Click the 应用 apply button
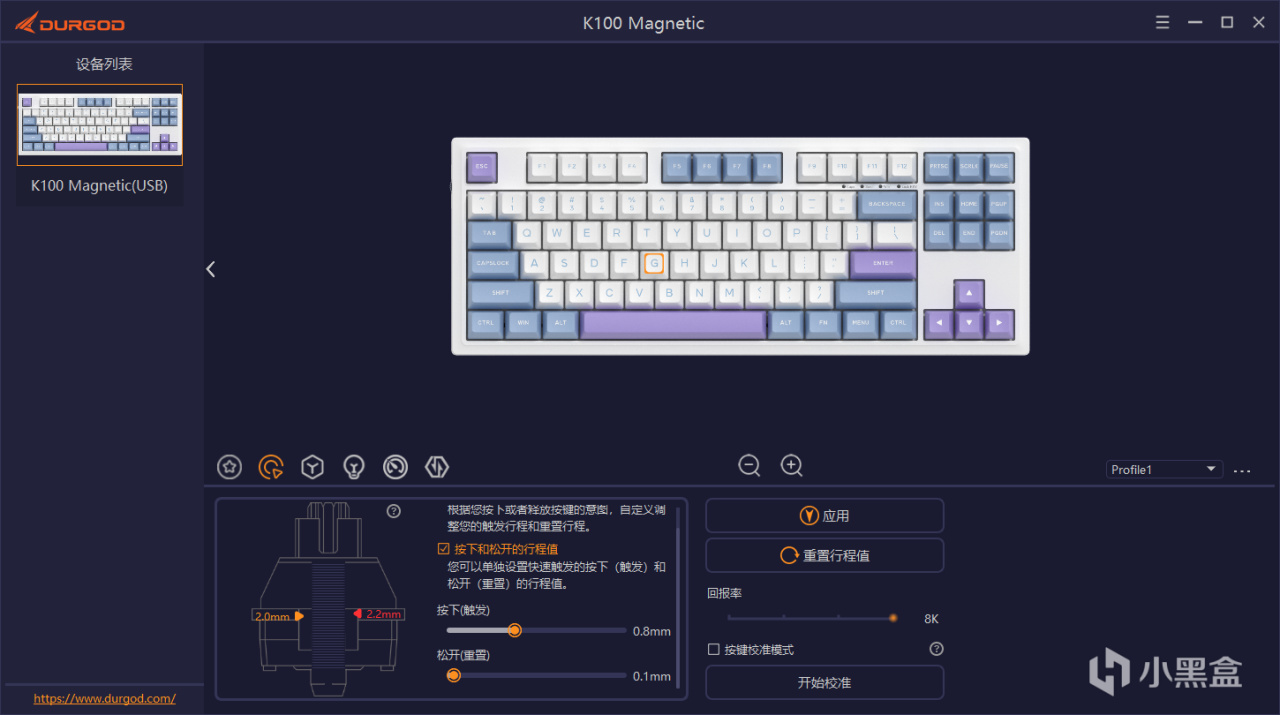 [825, 516]
